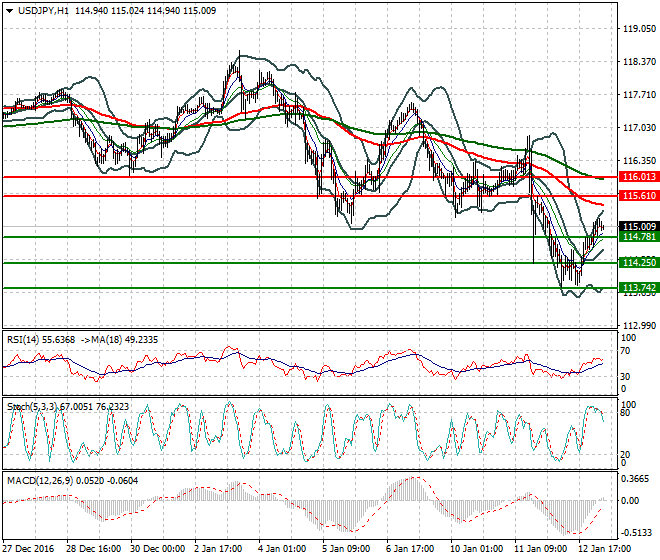Select the 30 Dec 00:00 time axis label

coord(157,549)
